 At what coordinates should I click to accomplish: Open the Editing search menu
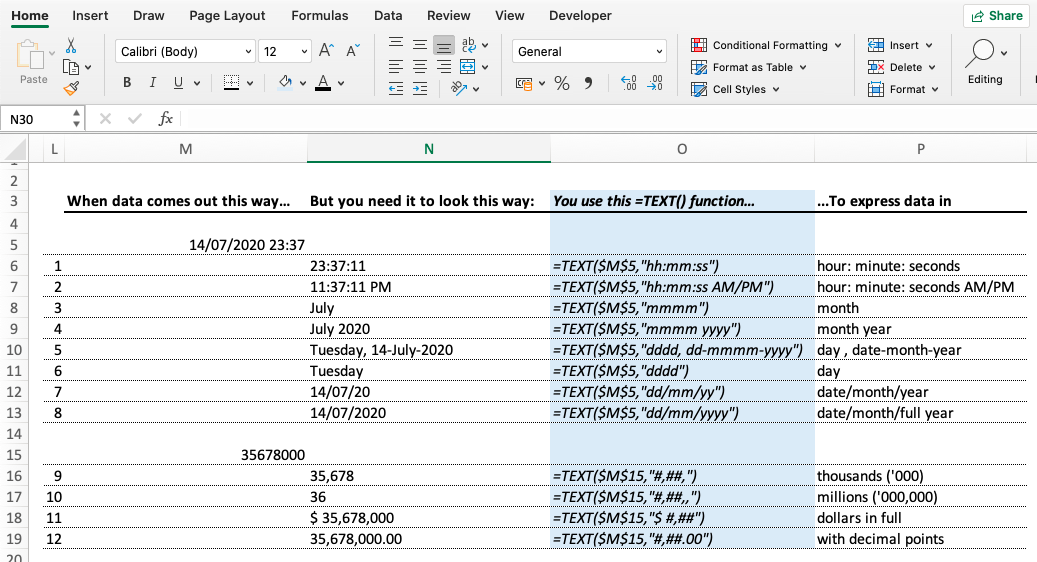click(x=985, y=61)
